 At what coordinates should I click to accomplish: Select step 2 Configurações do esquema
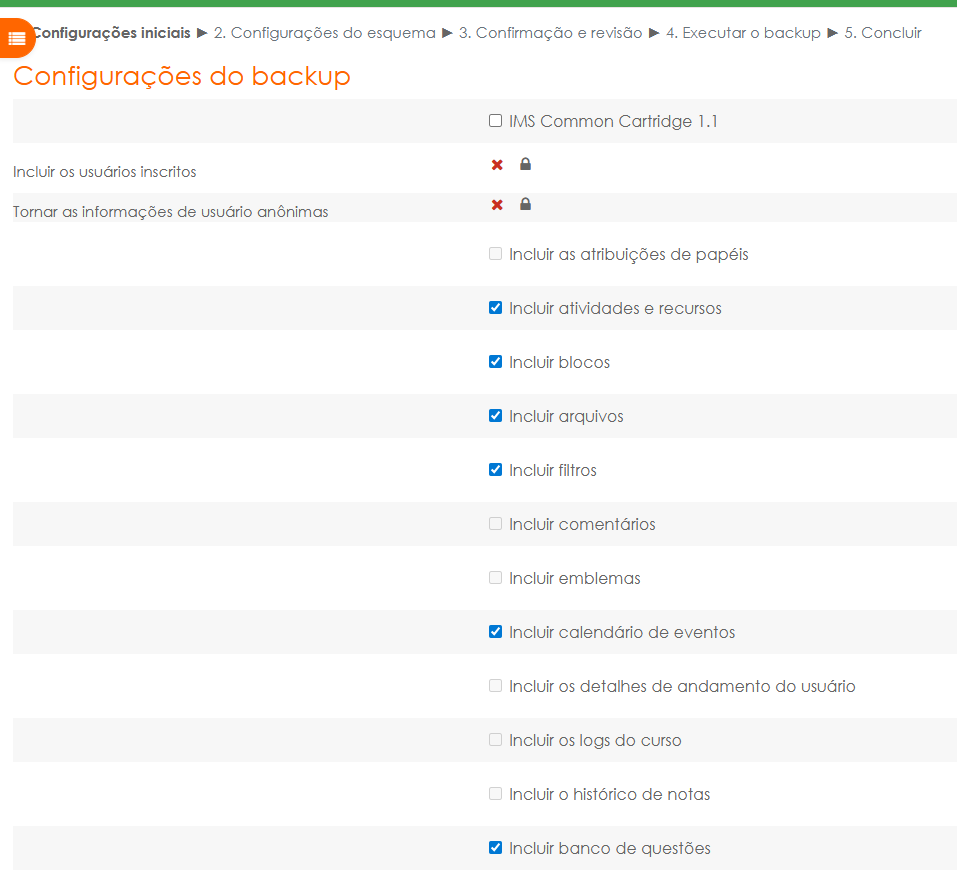[x=324, y=33]
